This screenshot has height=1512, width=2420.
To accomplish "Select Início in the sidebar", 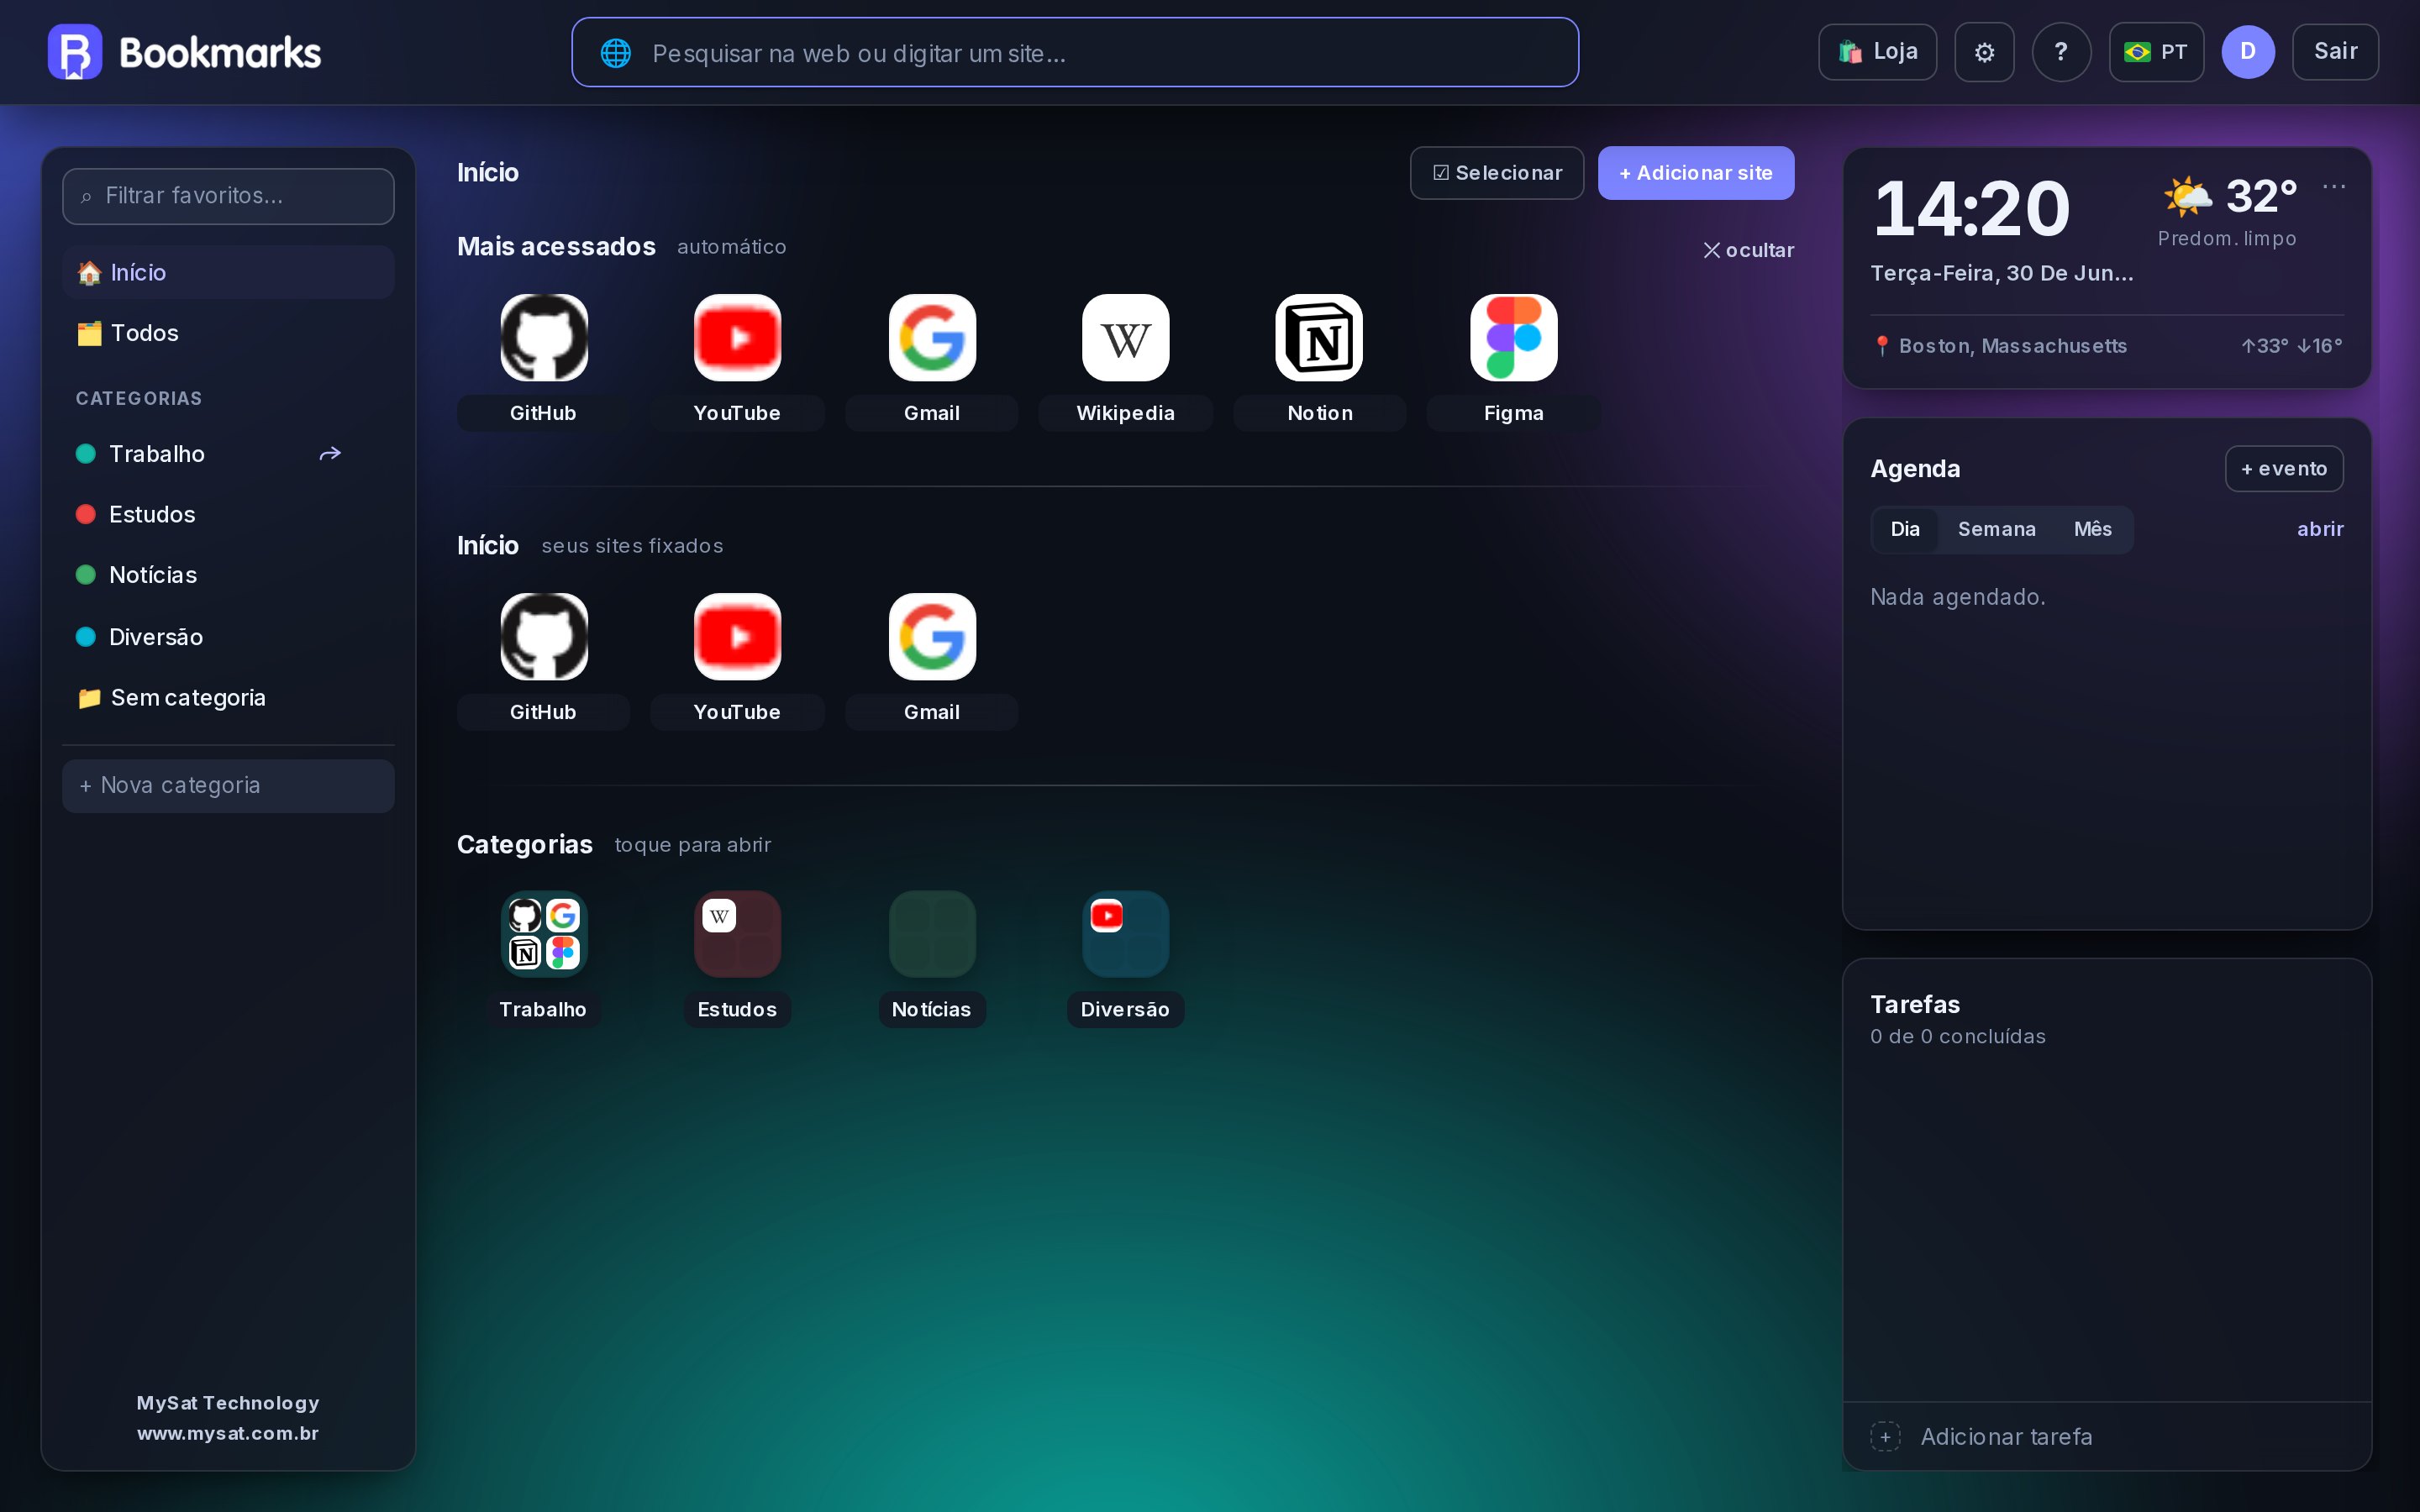I will click(228, 272).
